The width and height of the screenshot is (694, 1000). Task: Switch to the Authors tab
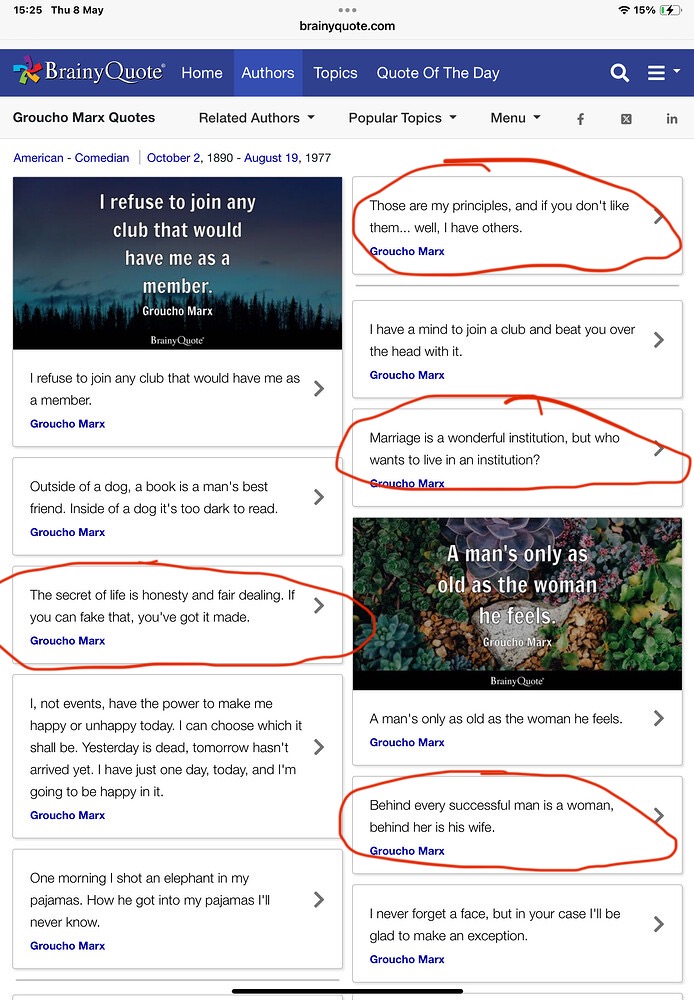(x=268, y=73)
